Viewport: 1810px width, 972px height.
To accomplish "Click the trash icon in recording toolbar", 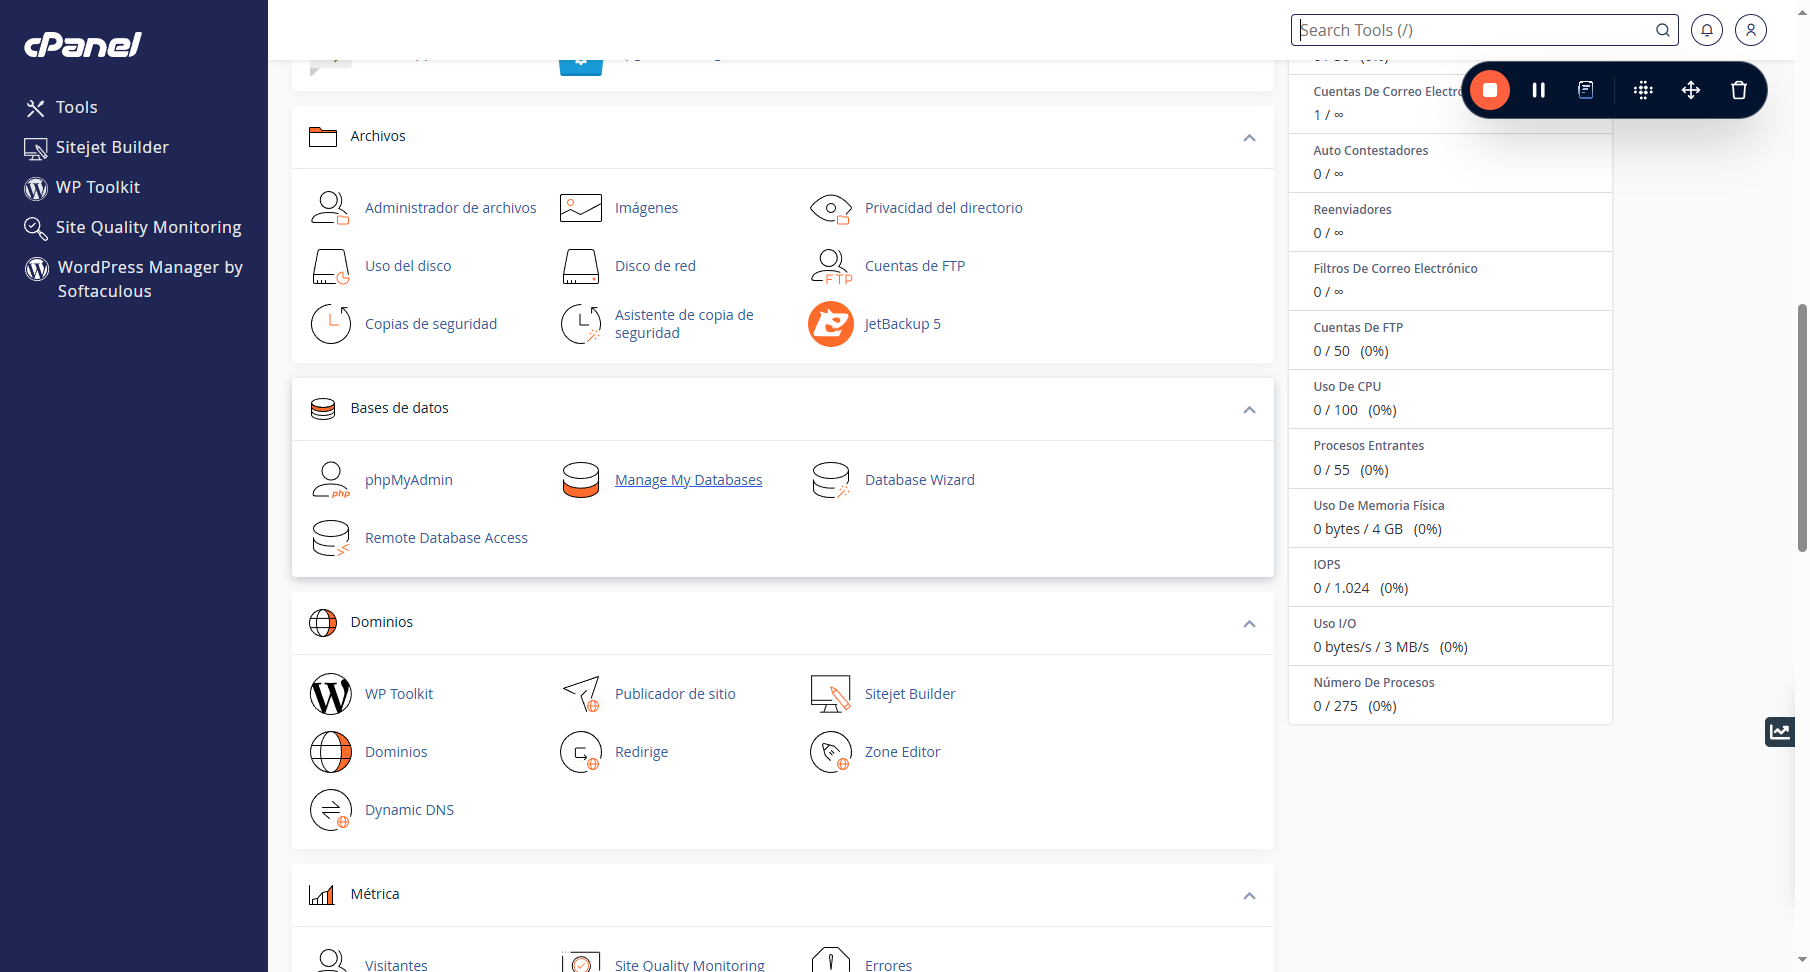I will 1738,90.
